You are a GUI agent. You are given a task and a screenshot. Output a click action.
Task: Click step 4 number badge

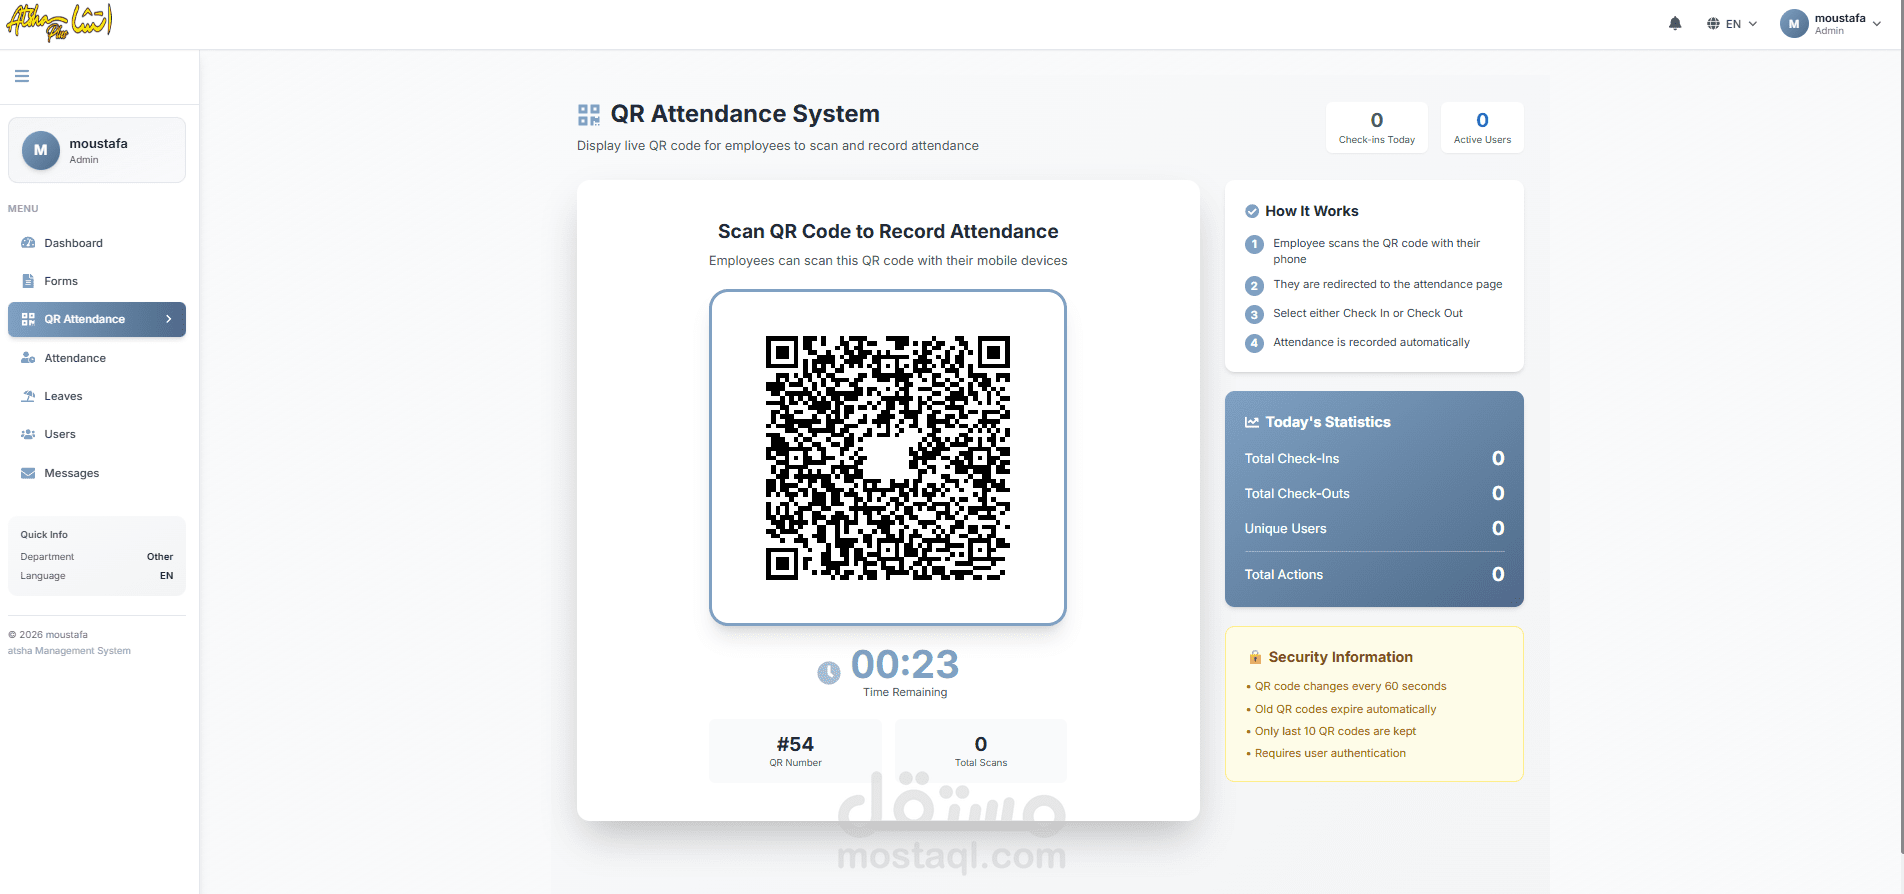pos(1254,343)
